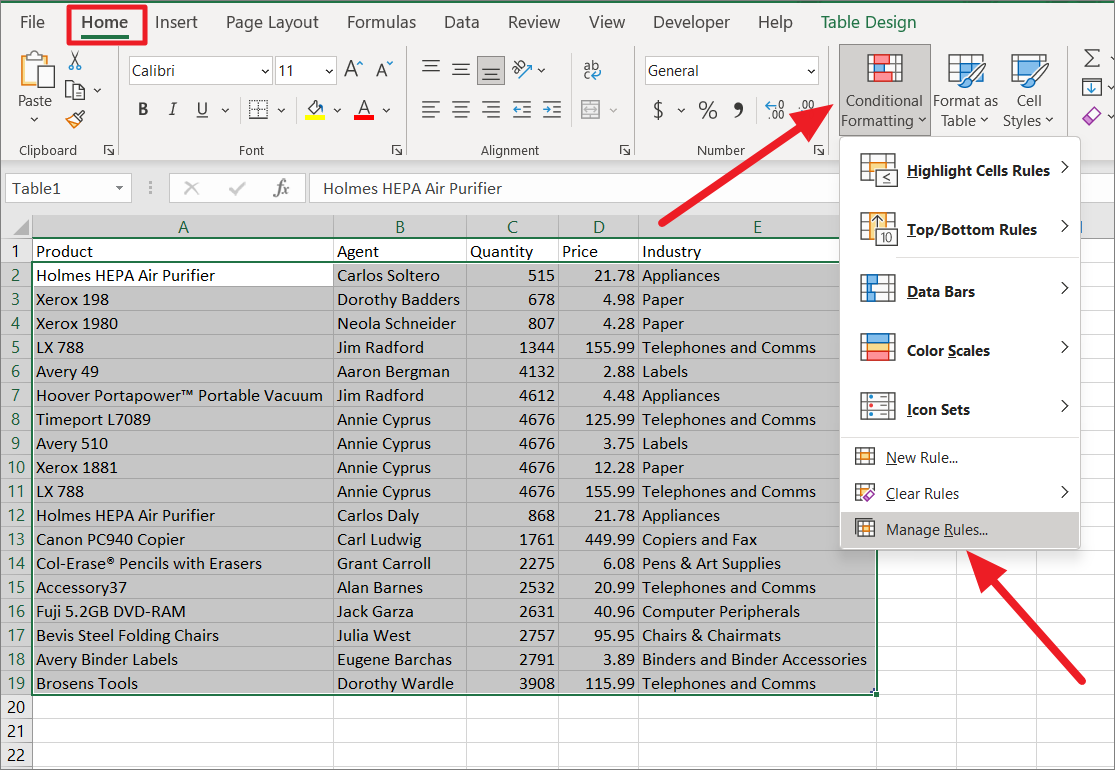The width and height of the screenshot is (1115, 770).
Task: Apply red font color
Action: click(364, 109)
